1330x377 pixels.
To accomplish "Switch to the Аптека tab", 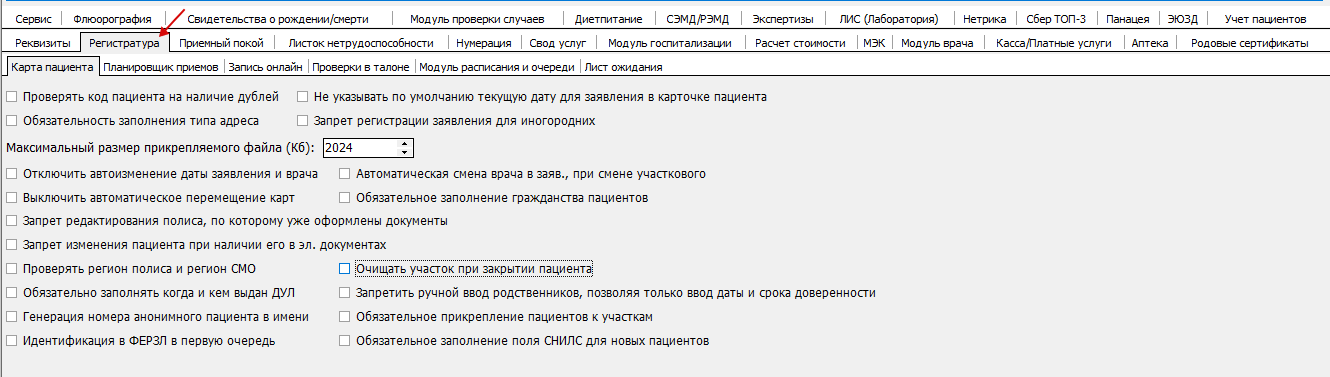I will (1149, 43).
